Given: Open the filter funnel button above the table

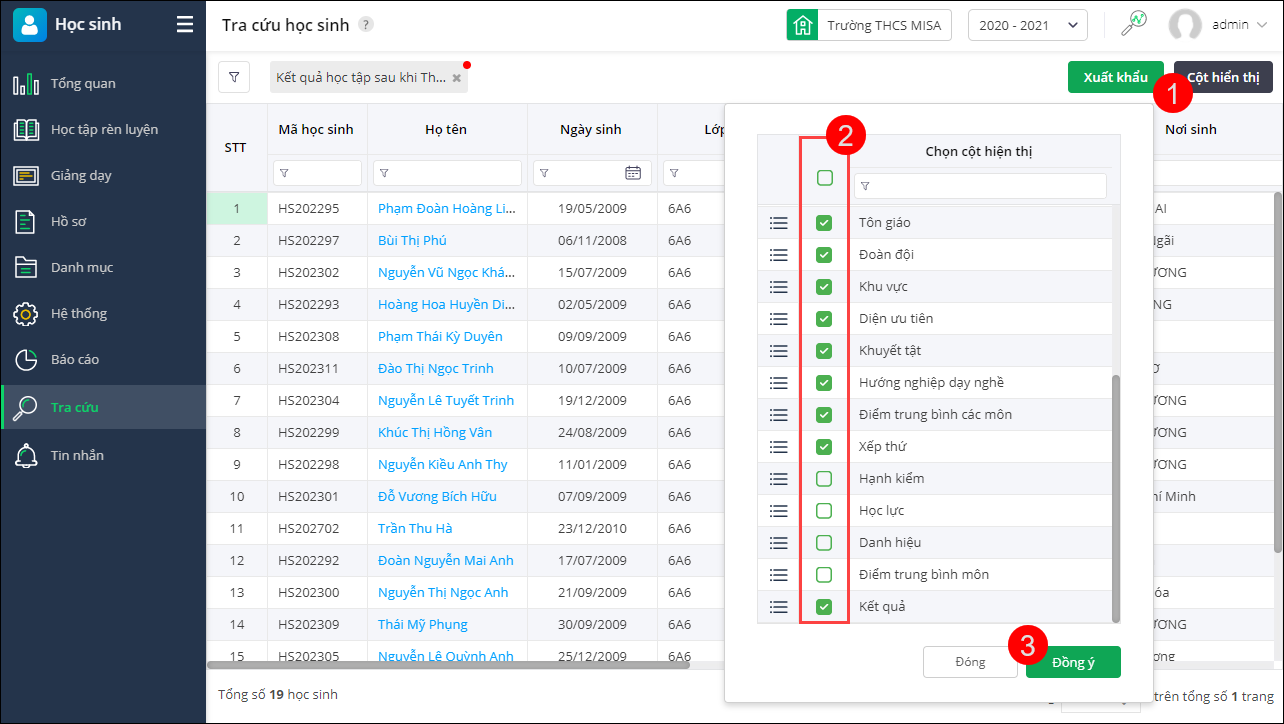Looking at the screenshot, I should (234, 77).
